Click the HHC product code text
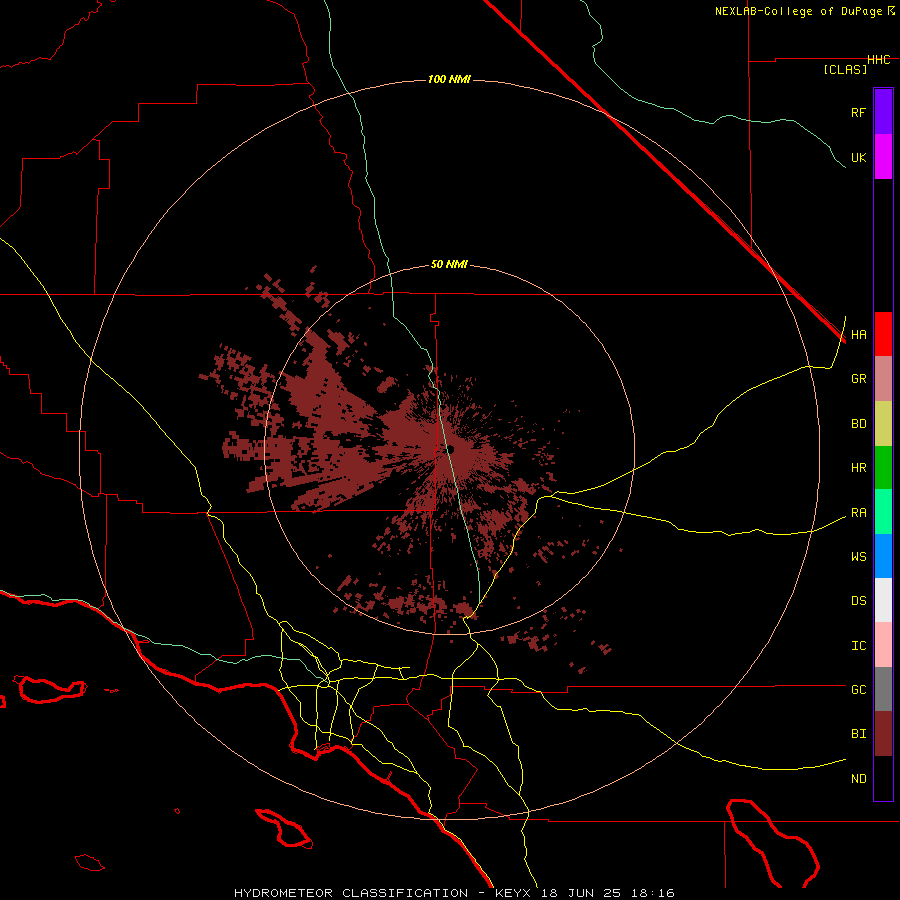The height and width of the screenshot is (900, 900). click(879, 60)
